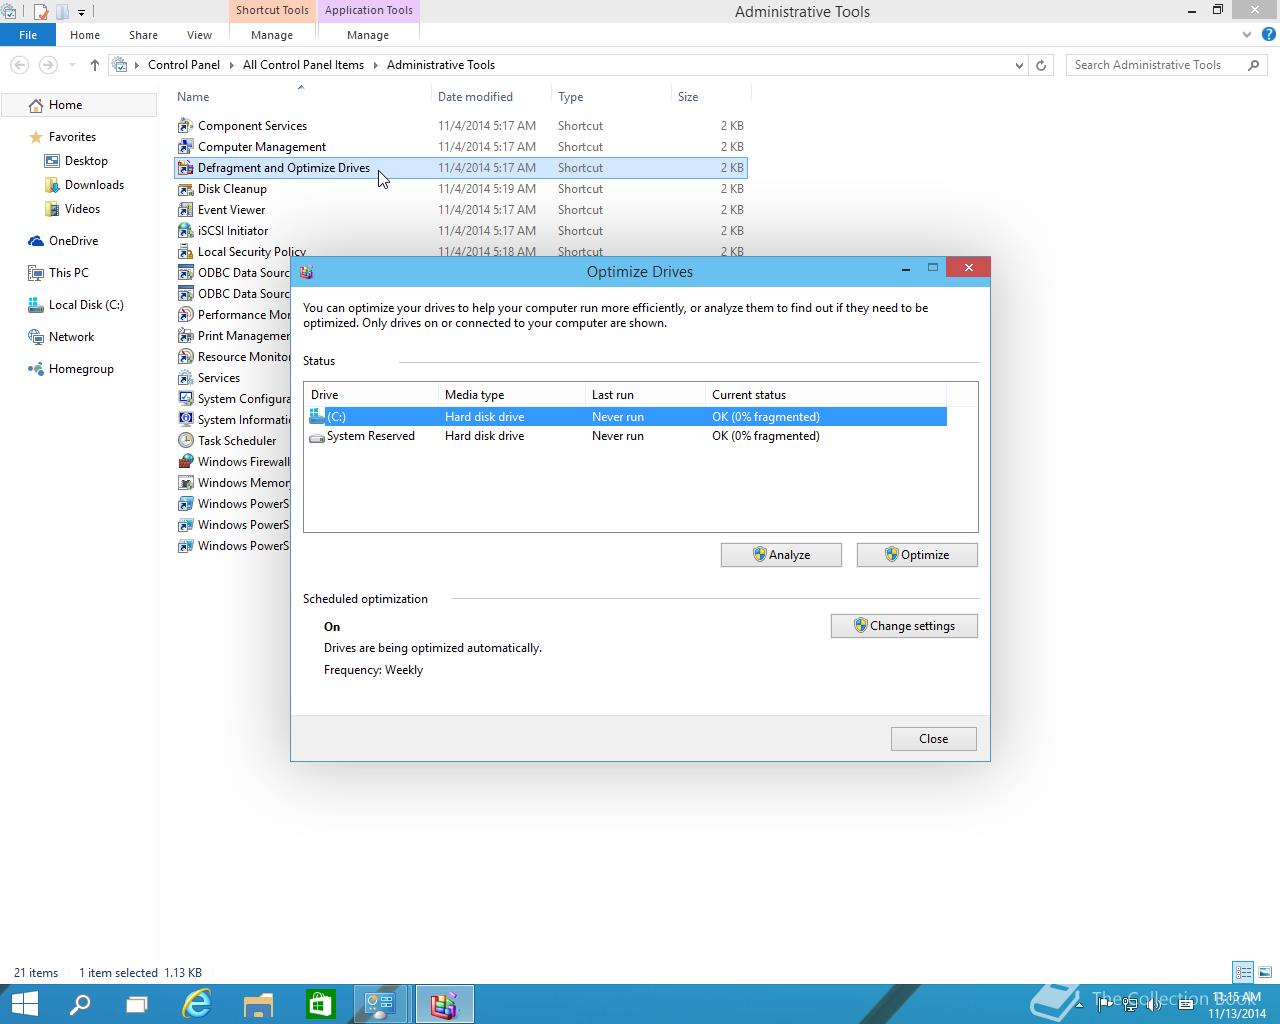The image size is (1280, 1024).
Task: Select the Local Security Policy icon
Action: click(x=185, y=252)
